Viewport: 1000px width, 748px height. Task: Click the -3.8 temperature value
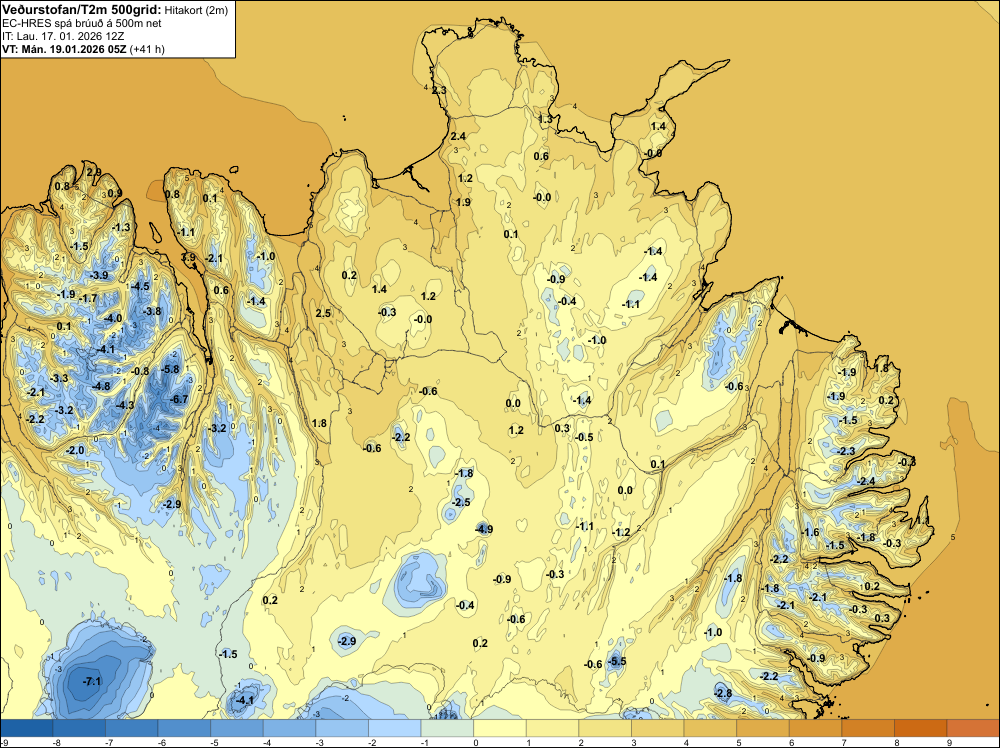coord(152,311)
